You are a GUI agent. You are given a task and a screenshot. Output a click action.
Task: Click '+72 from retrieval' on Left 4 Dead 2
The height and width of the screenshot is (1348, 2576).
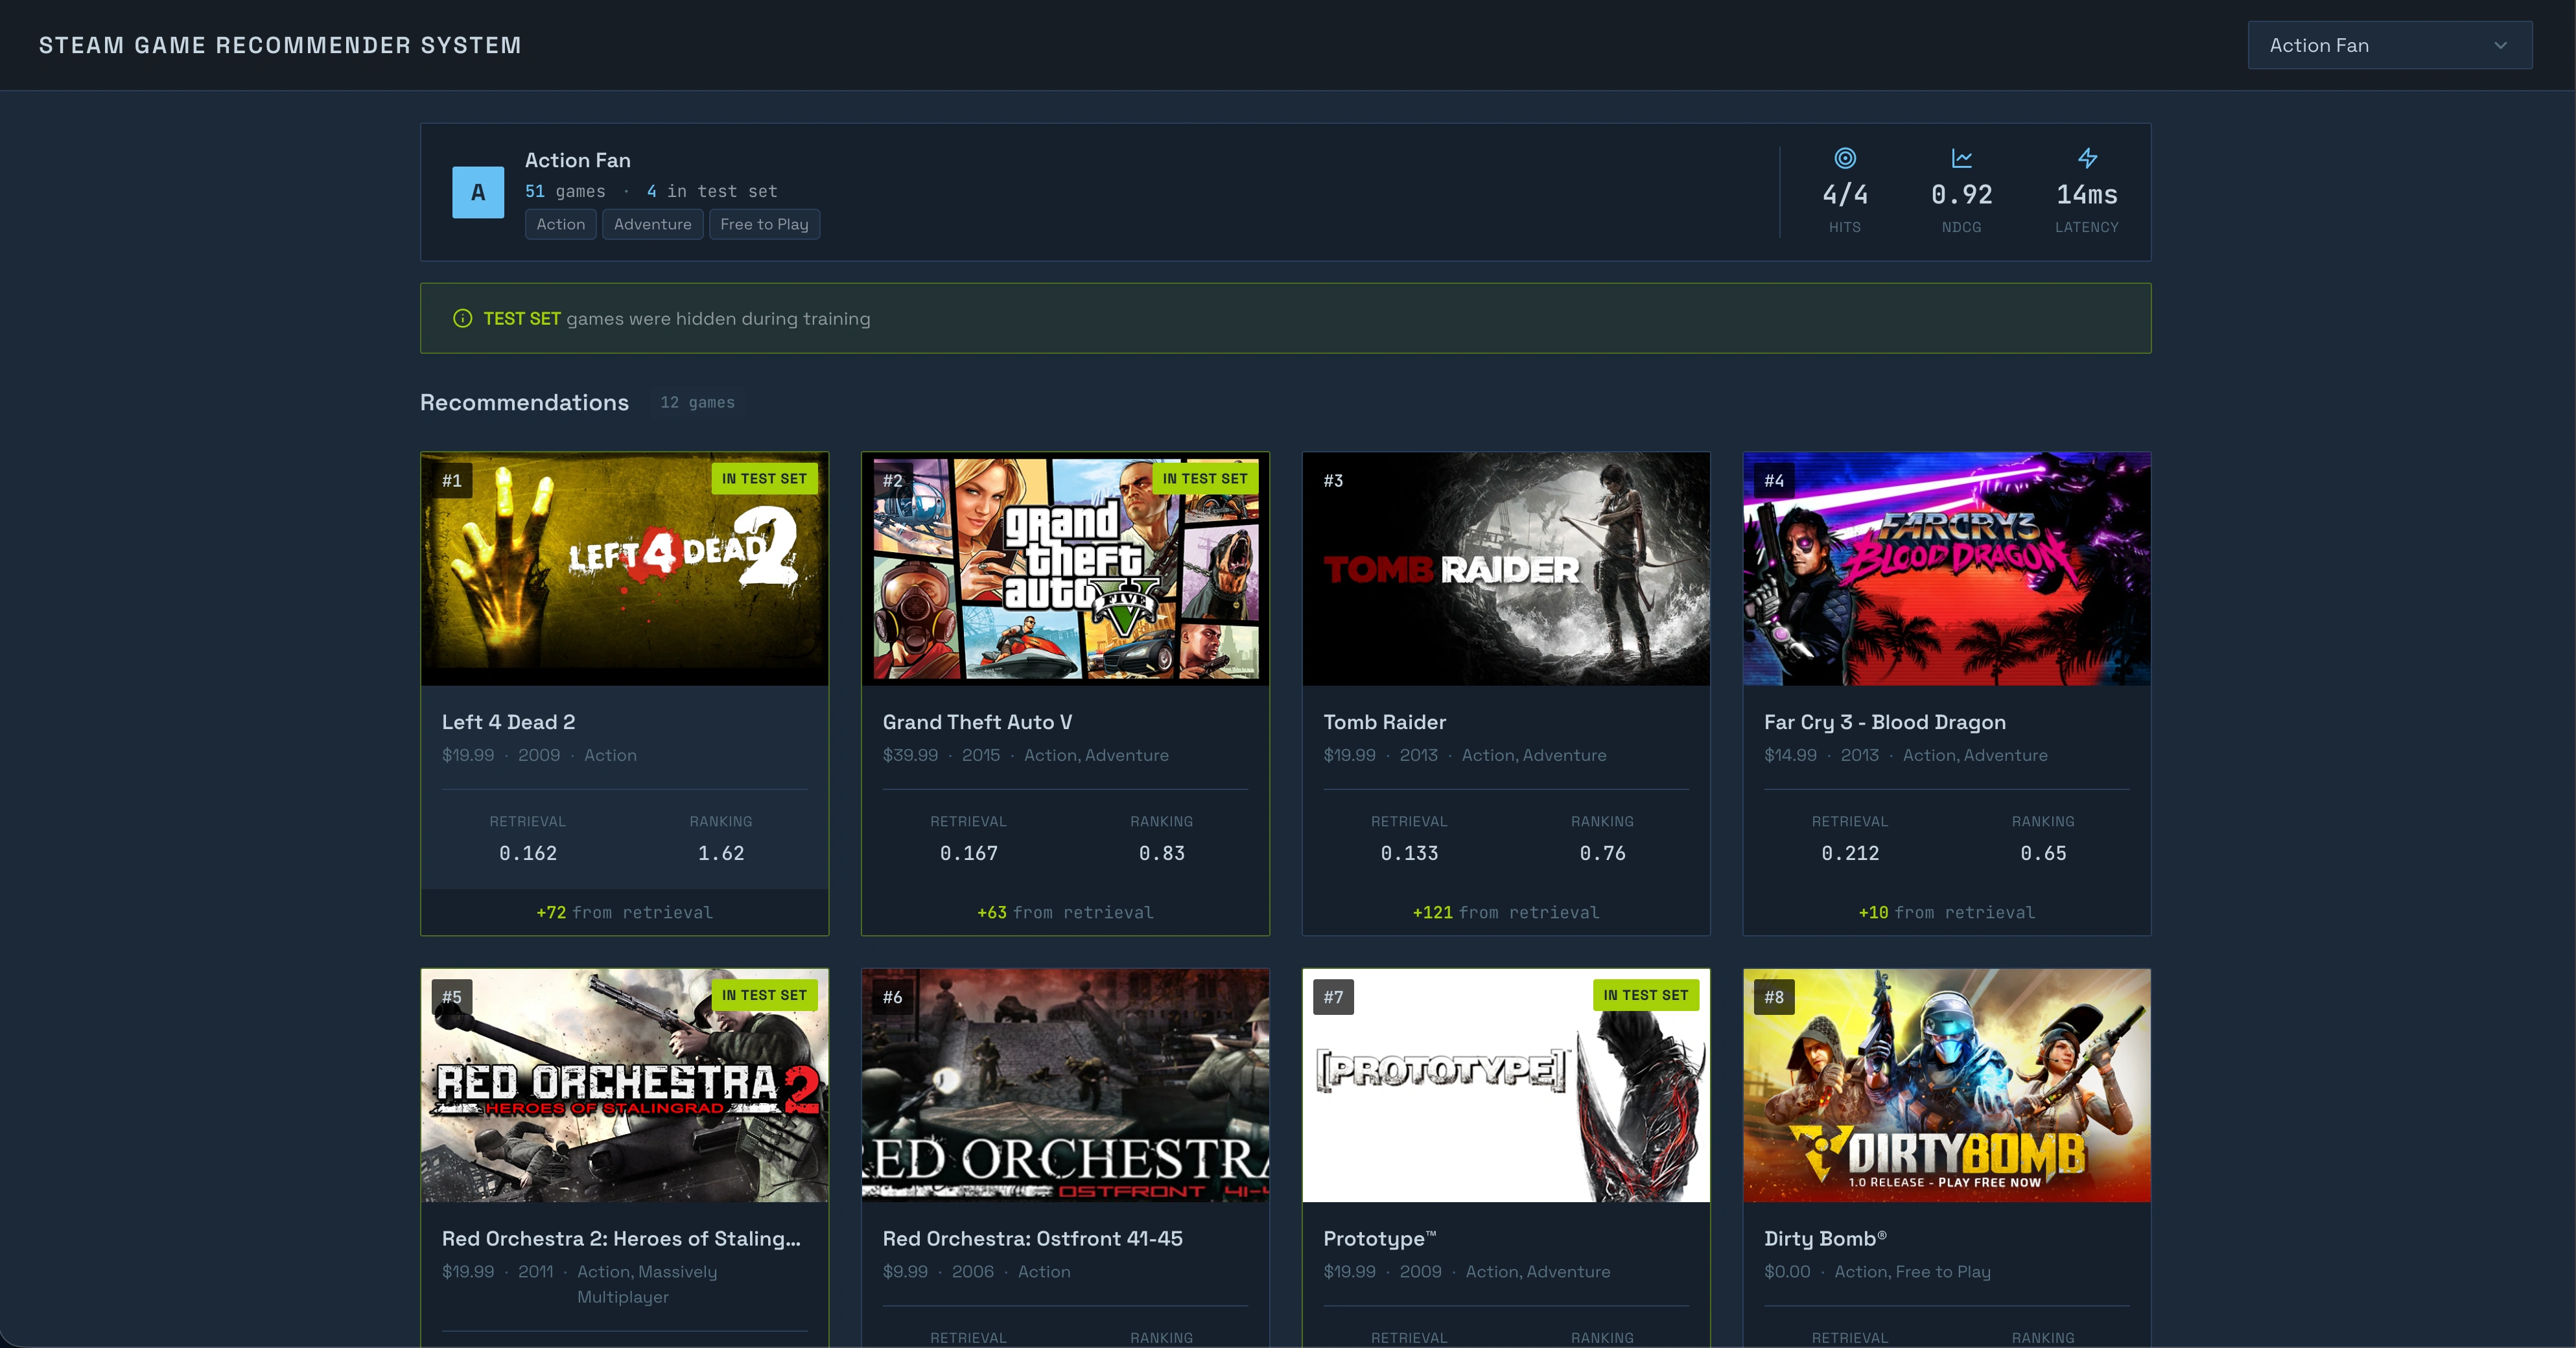(x=624, y=912)
